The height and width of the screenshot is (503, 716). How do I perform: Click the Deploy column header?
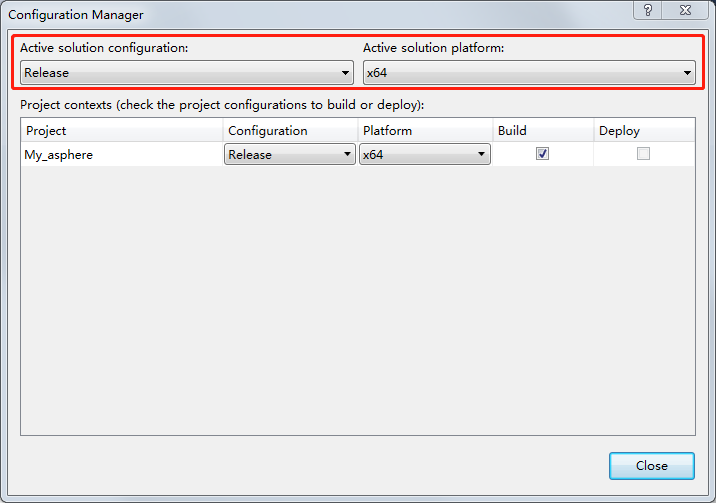(x=644, y=131)
